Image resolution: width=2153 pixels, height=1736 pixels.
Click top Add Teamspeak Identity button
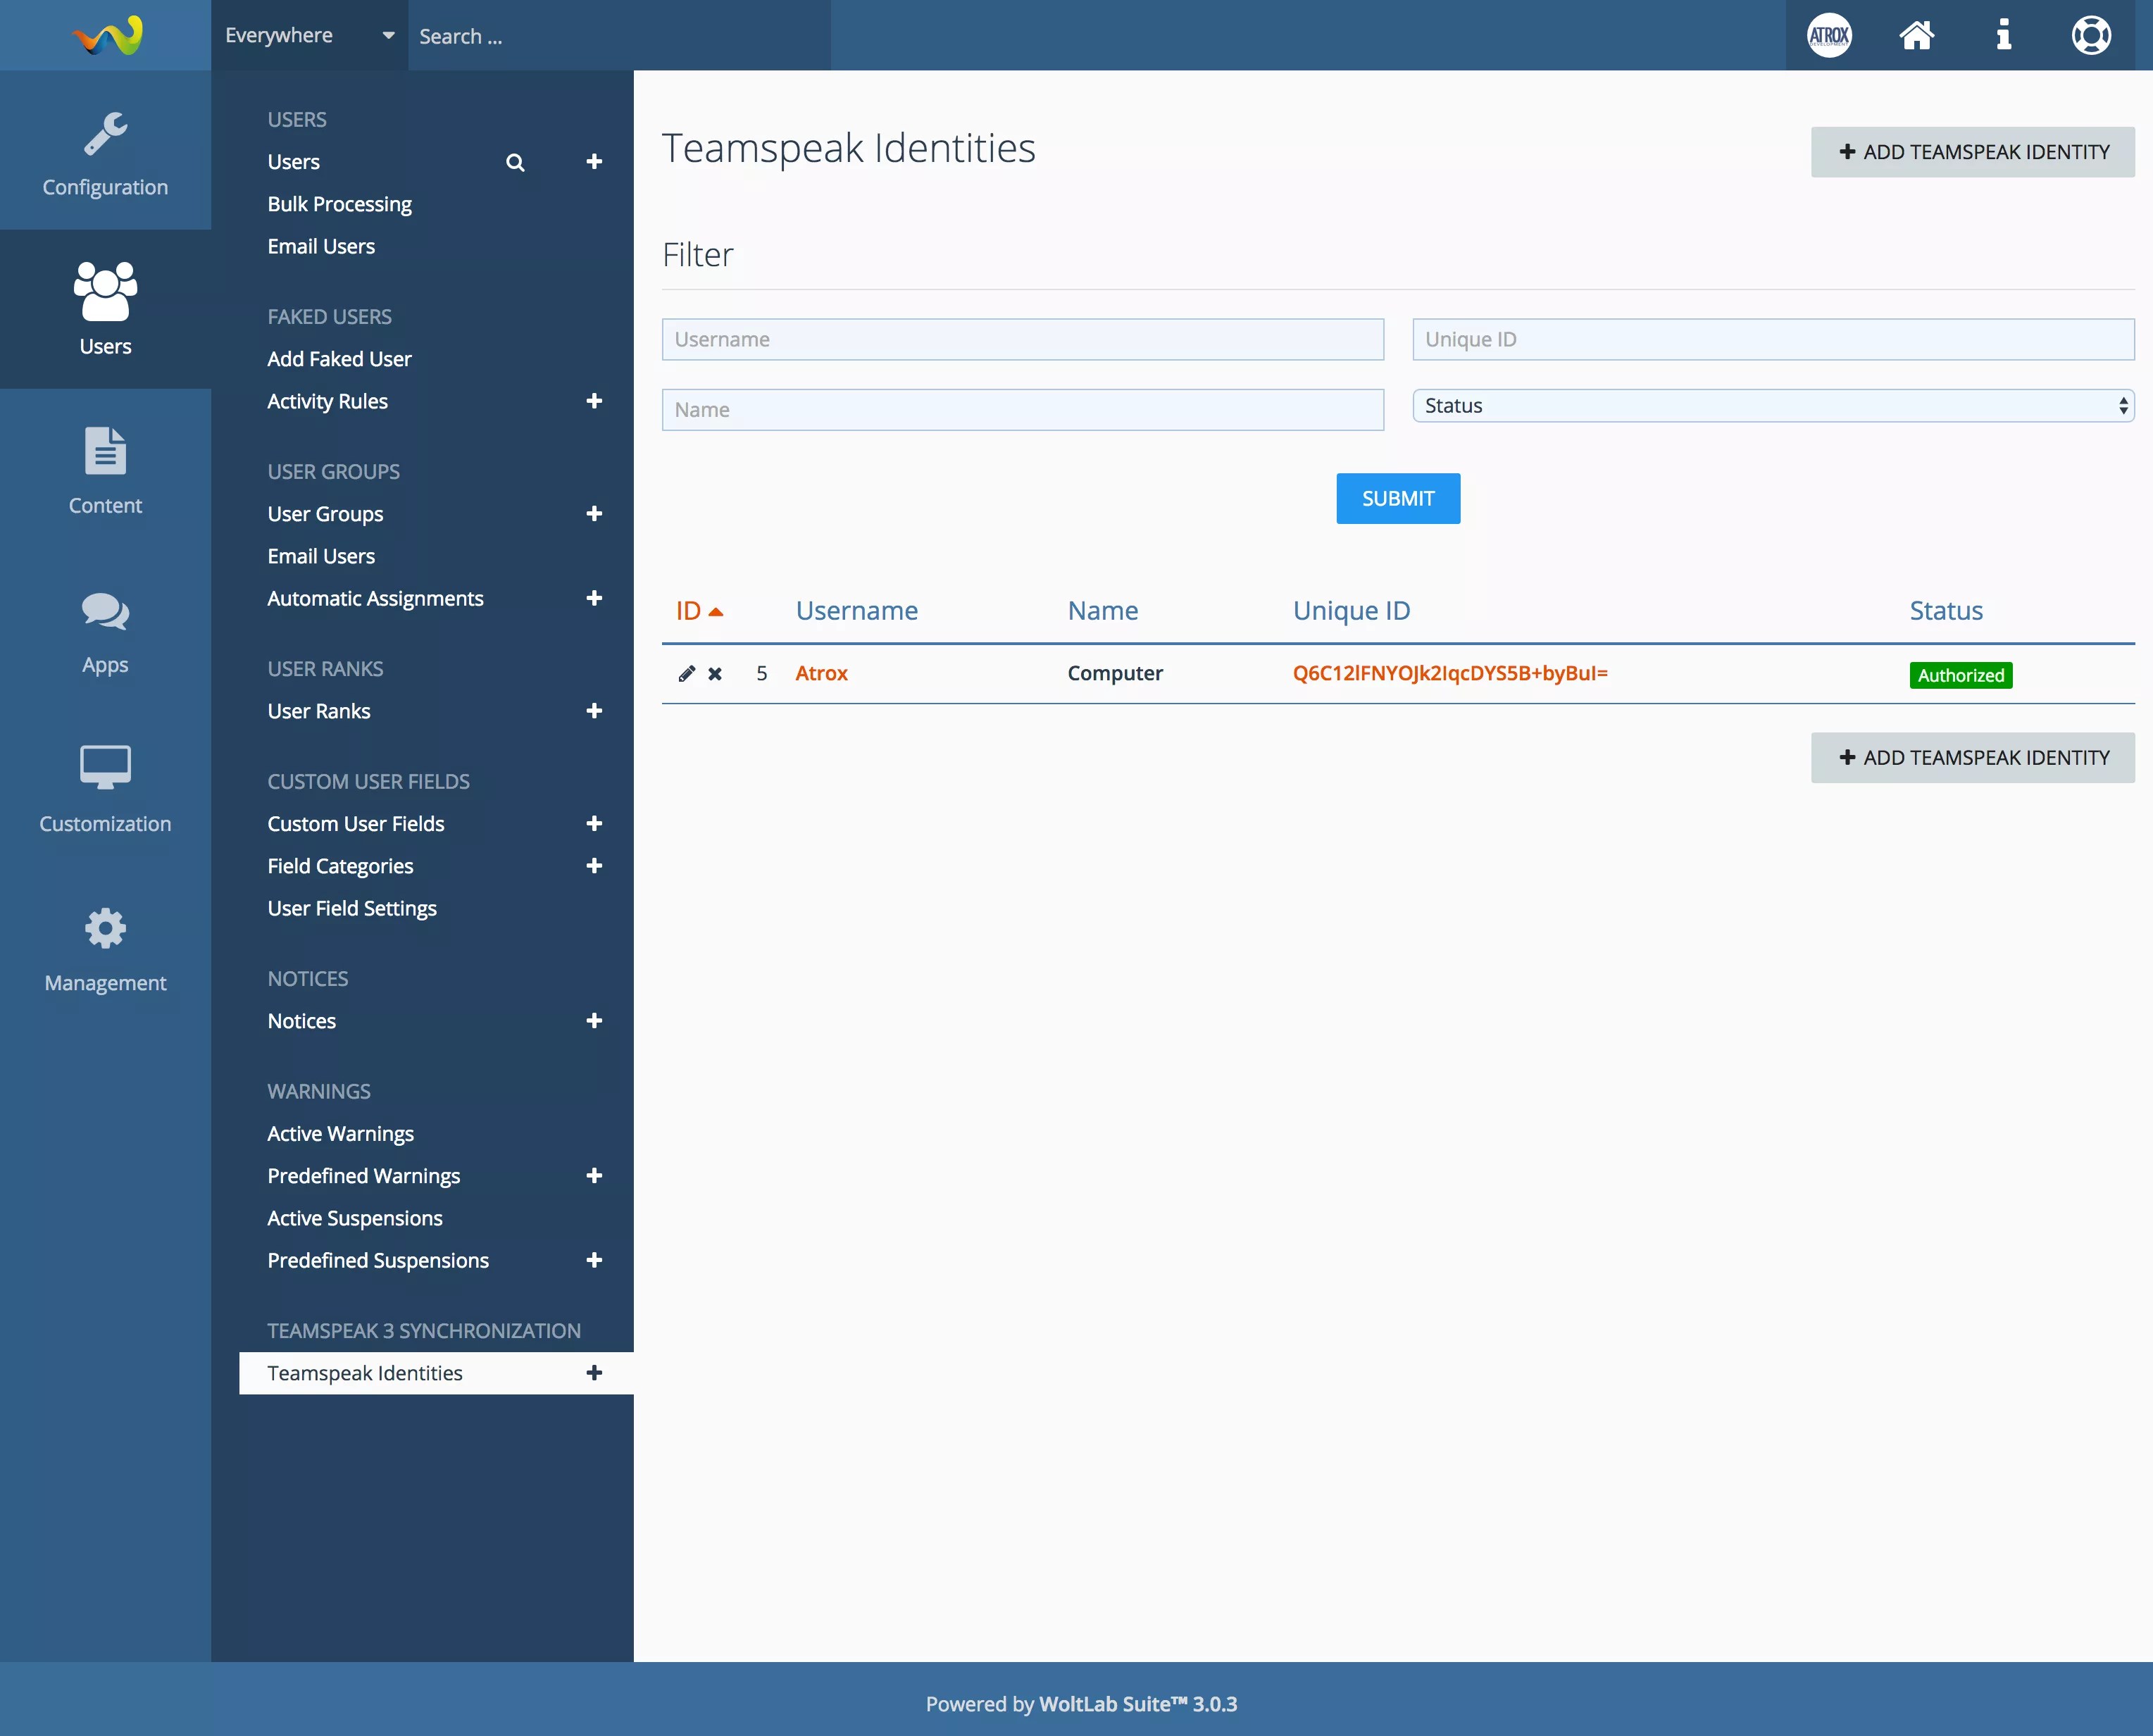[1972, 152]
